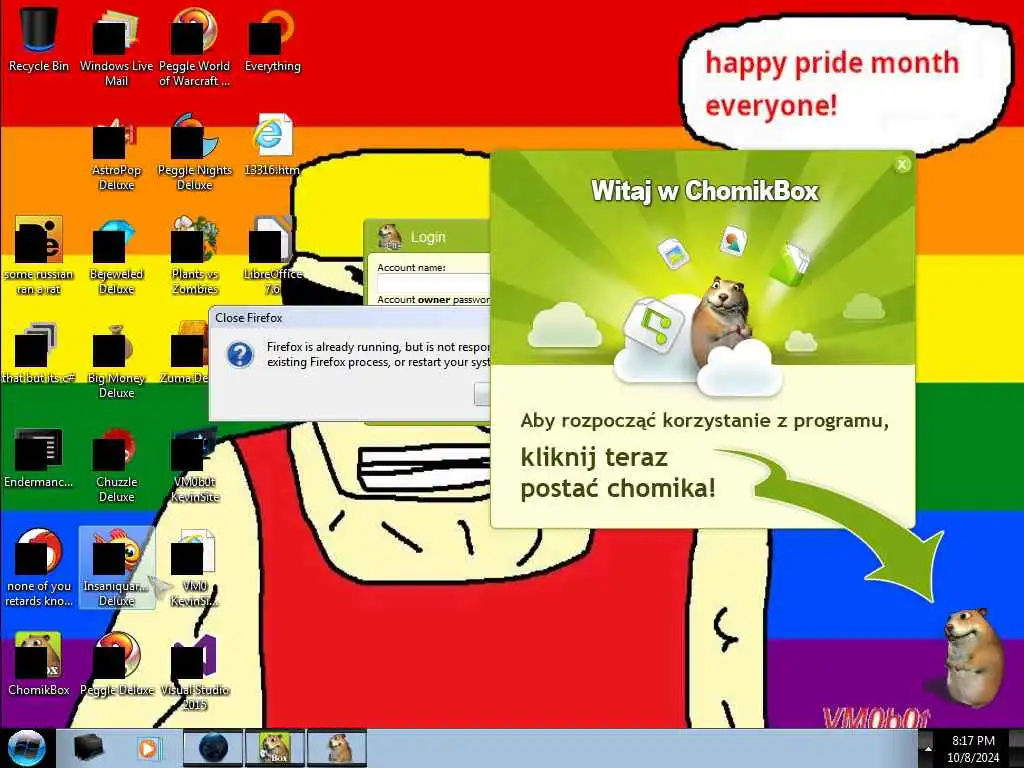The width and height of the screenshot is (1024, 768).
Task: Show hidden system tray icons
Action: point(926,748)
